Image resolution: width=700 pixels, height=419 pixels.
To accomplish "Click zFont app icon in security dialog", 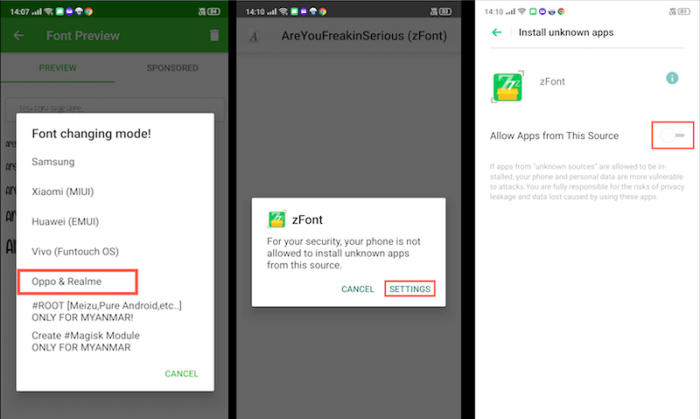I will [x=277, y=220].
